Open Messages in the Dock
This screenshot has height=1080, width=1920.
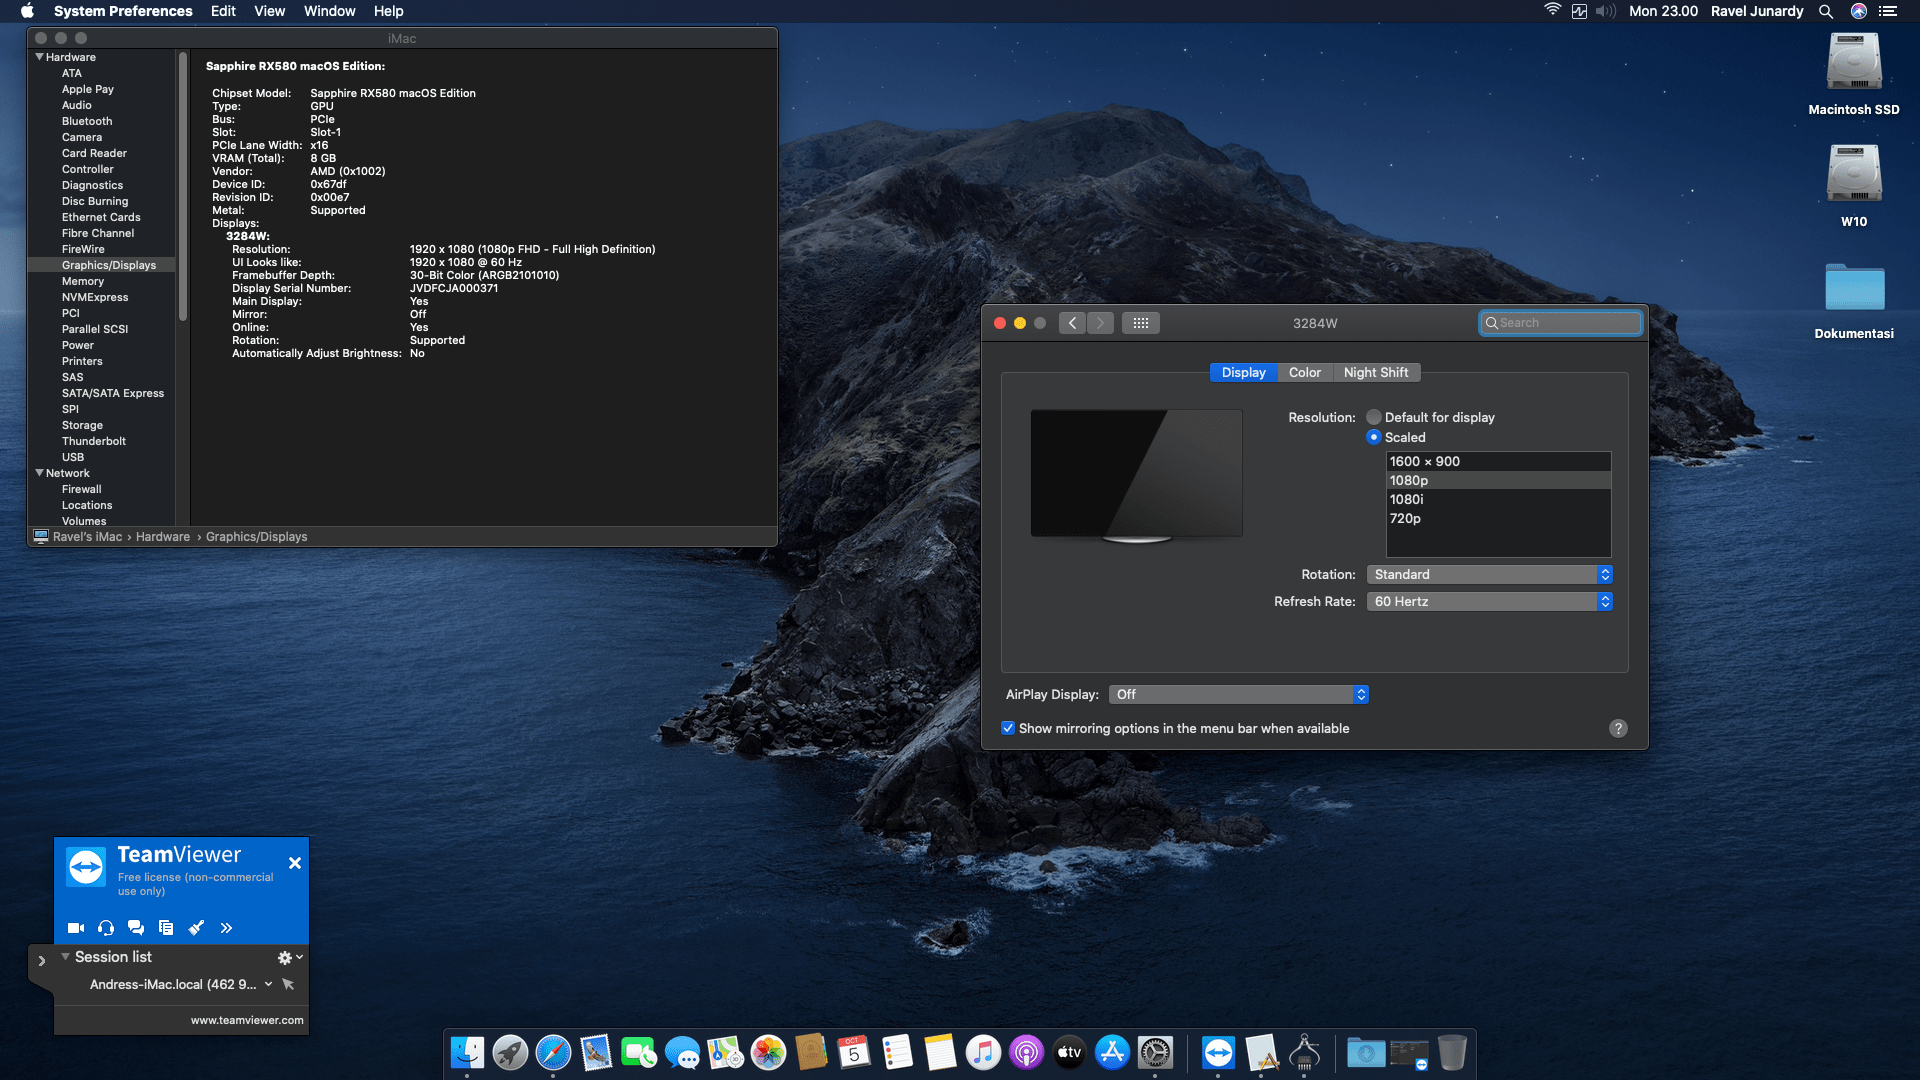click(x=682, y=1052)
